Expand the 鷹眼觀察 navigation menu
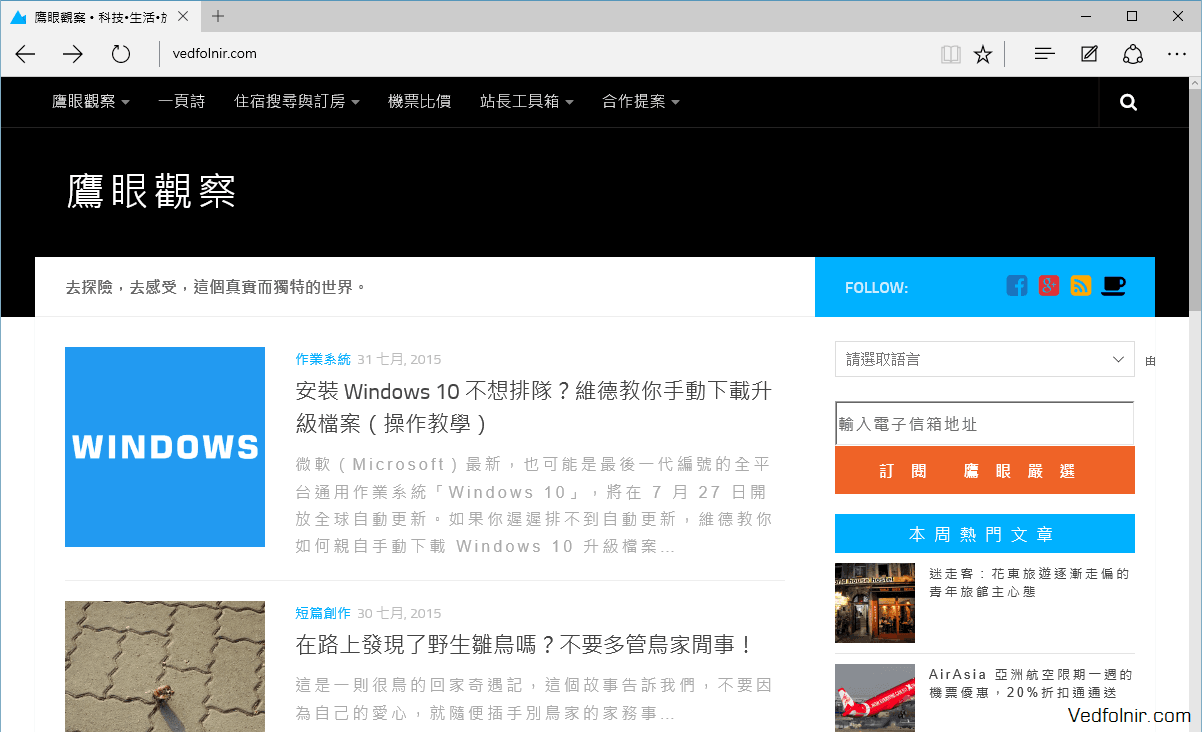1202x732 pixels. click(x=91, y=101)
